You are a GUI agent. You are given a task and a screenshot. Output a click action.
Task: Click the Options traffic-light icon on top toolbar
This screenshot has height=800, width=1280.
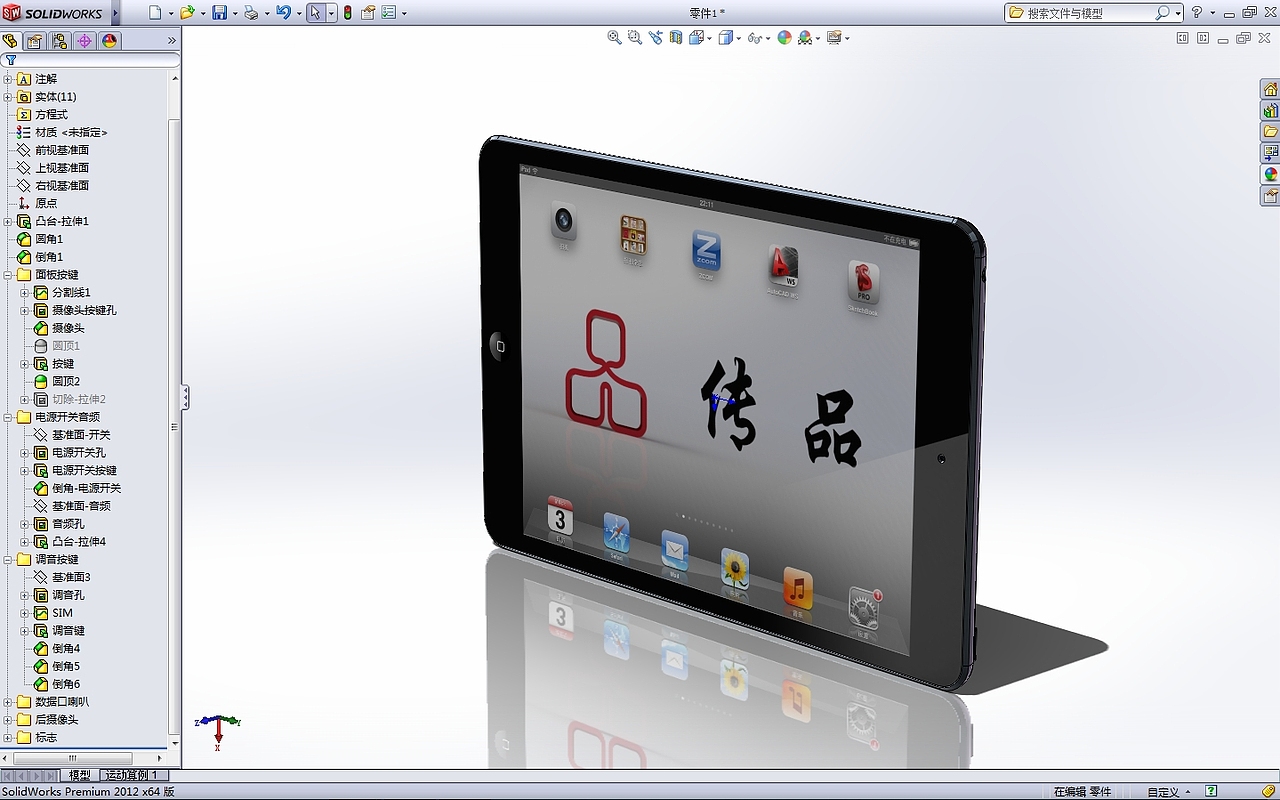pos(347,12)
